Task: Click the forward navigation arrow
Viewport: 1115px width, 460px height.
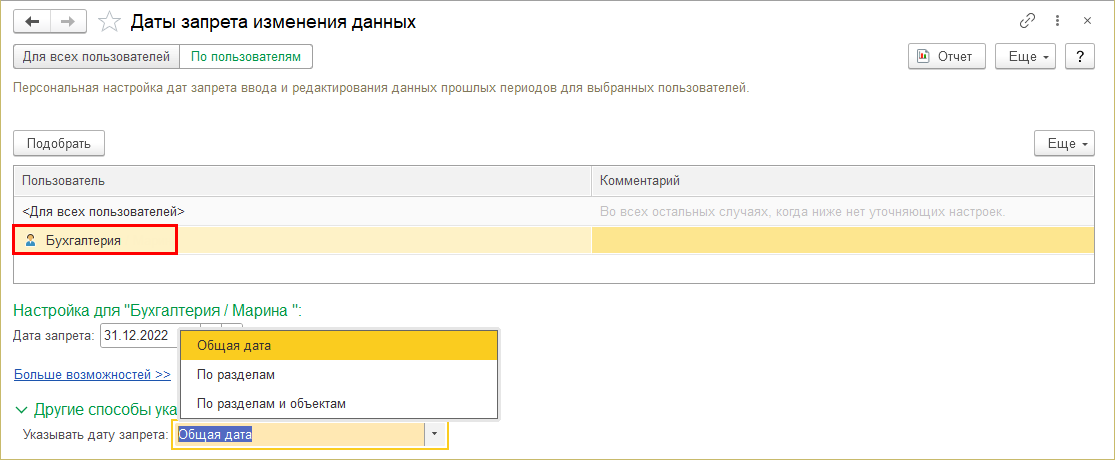Action: tap(69, 21)
